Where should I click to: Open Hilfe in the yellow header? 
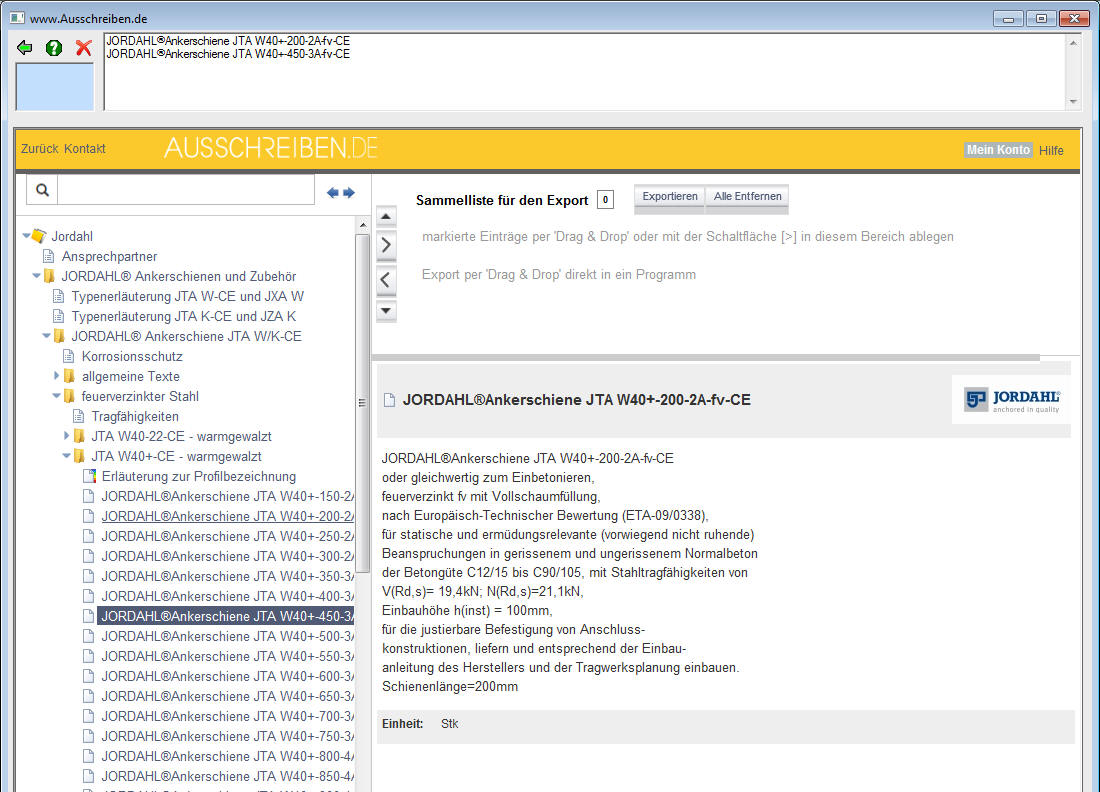1051,150
